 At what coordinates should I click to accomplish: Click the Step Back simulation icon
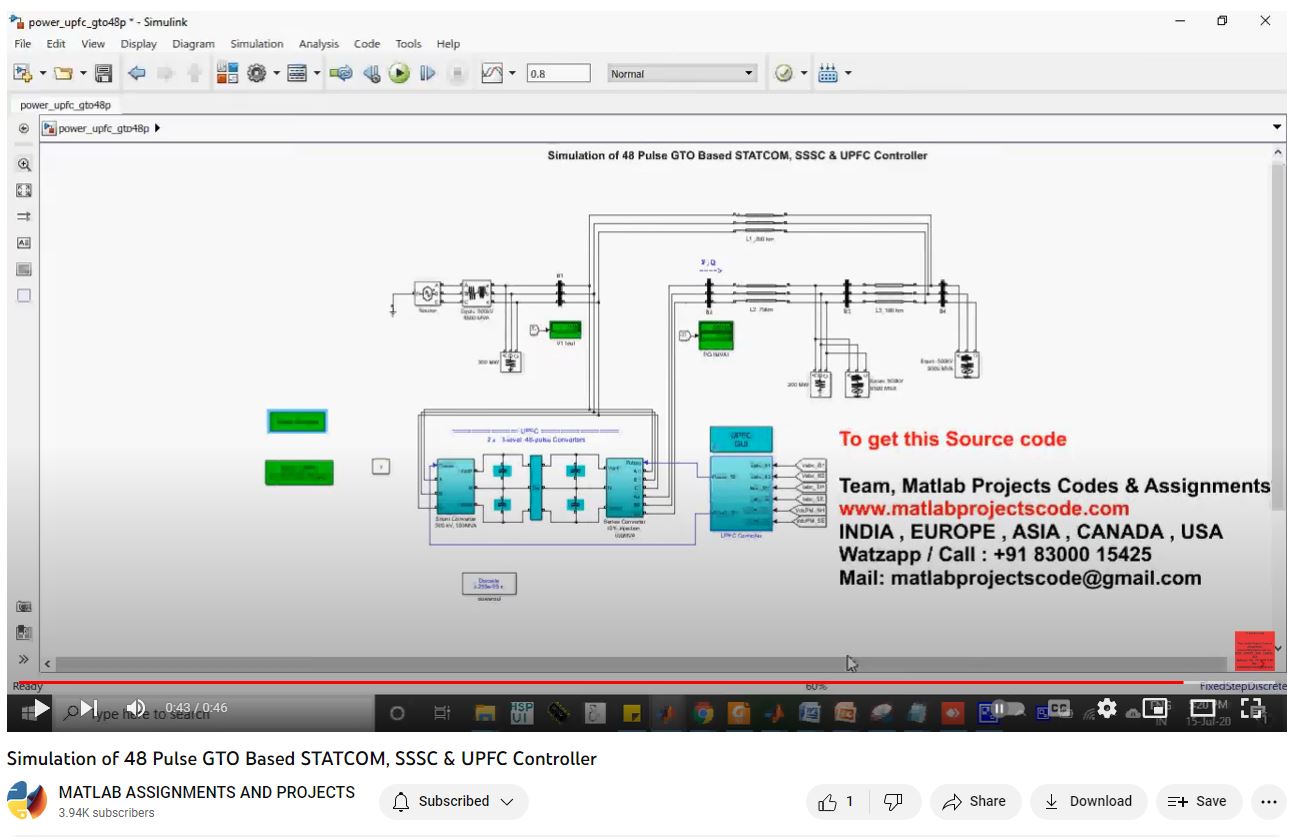point(371,73)
